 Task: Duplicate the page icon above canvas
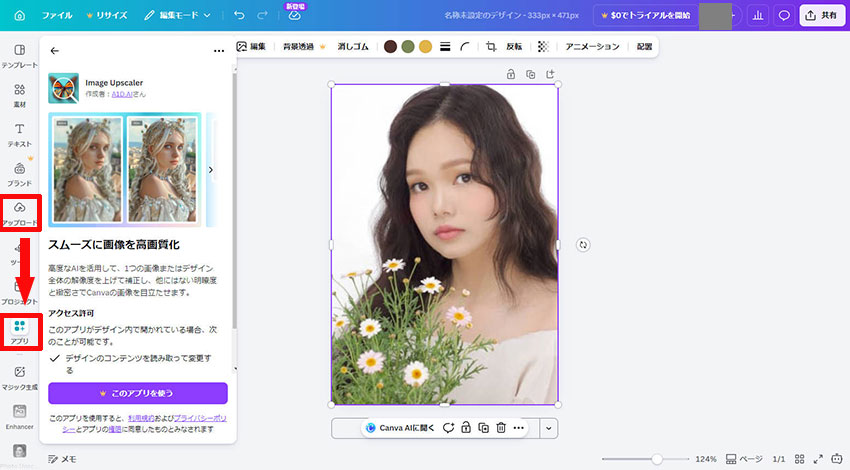[531, 74]
